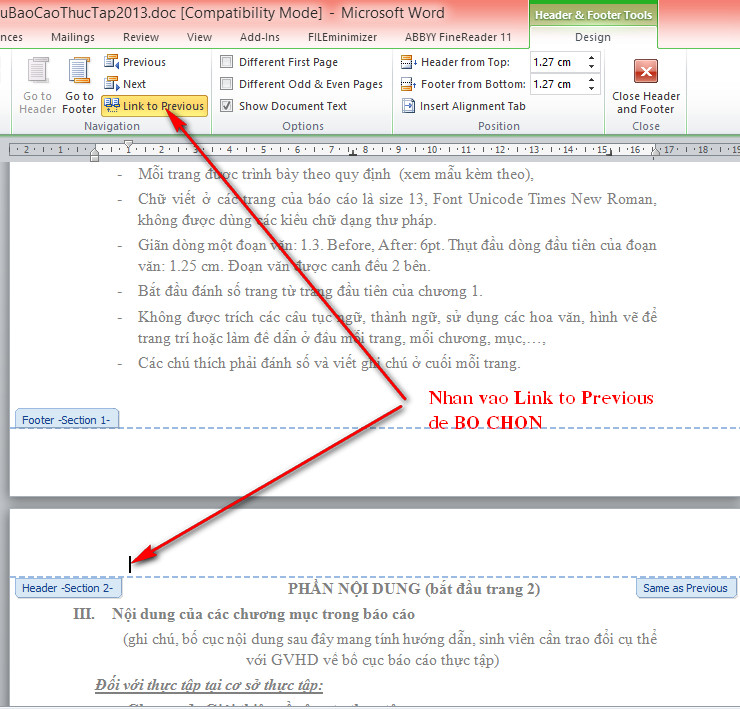Toggle the Link to Previous button
The image size is (740, 709).
point(154,106)
